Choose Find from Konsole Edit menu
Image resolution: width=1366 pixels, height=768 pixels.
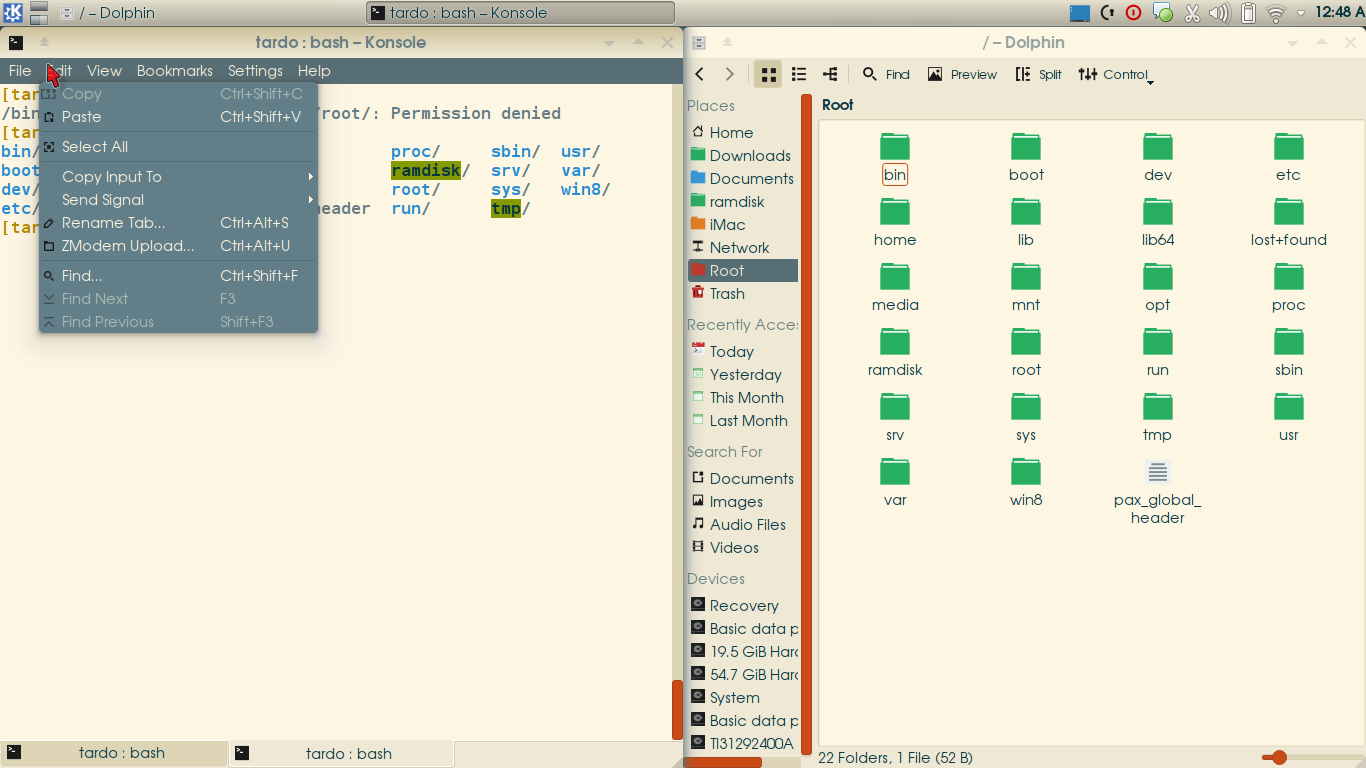pyautogui.click(x=178, y=275)
